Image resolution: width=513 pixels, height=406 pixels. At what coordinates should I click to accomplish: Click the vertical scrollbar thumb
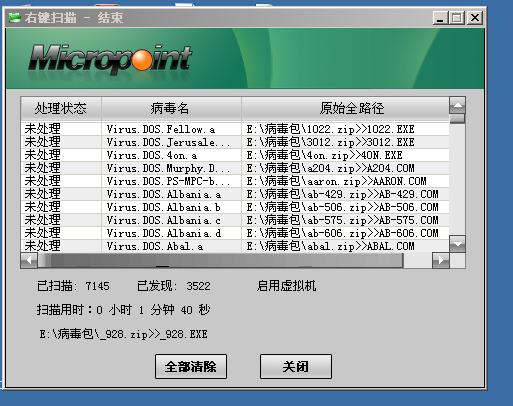(x=457, y=118)
